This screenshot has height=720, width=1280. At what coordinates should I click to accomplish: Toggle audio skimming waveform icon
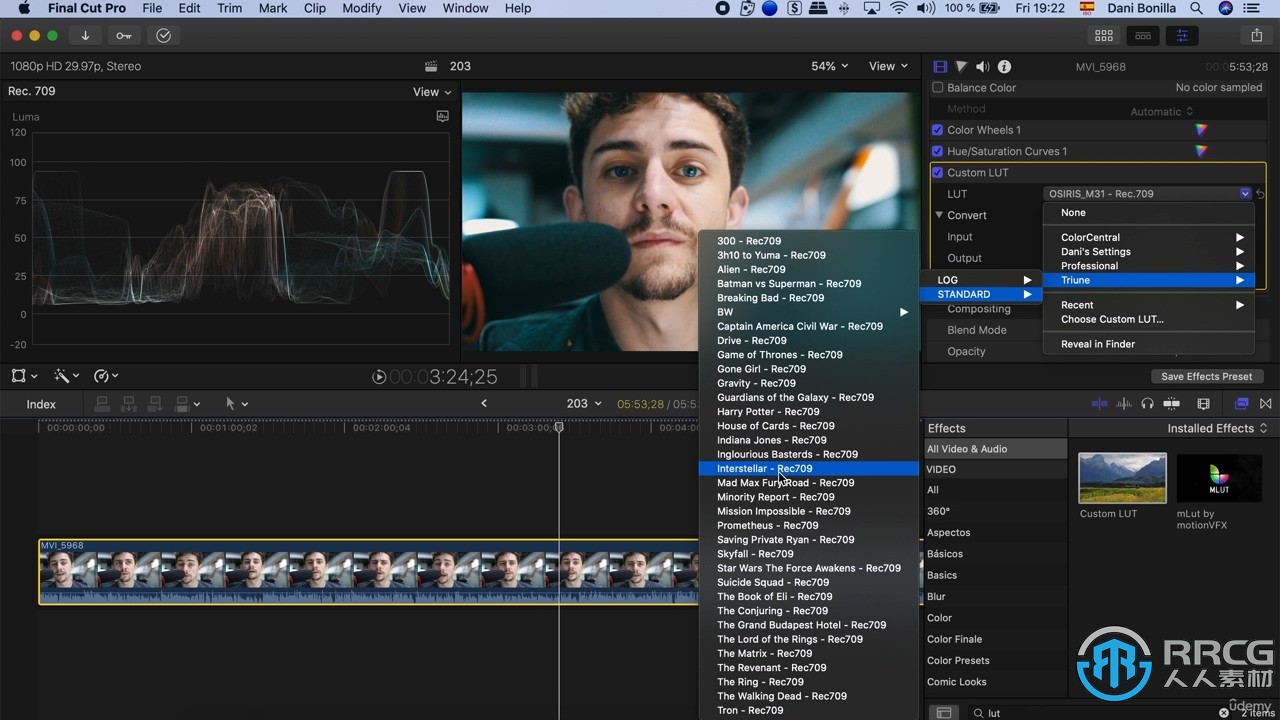tap(1125, 404)
